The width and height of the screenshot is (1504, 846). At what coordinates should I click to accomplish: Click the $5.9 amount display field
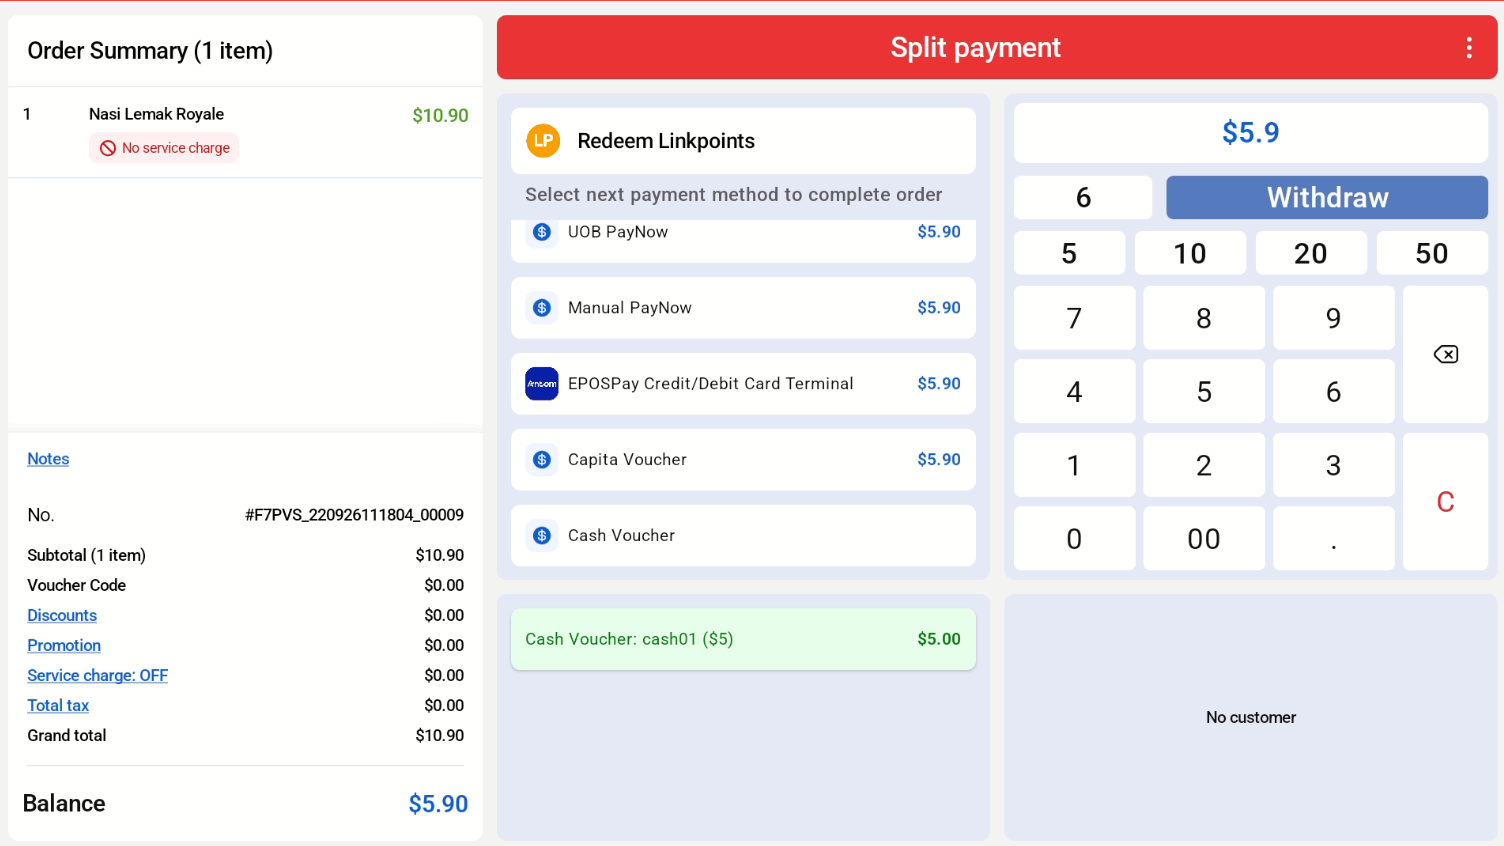pos(1250,133)
